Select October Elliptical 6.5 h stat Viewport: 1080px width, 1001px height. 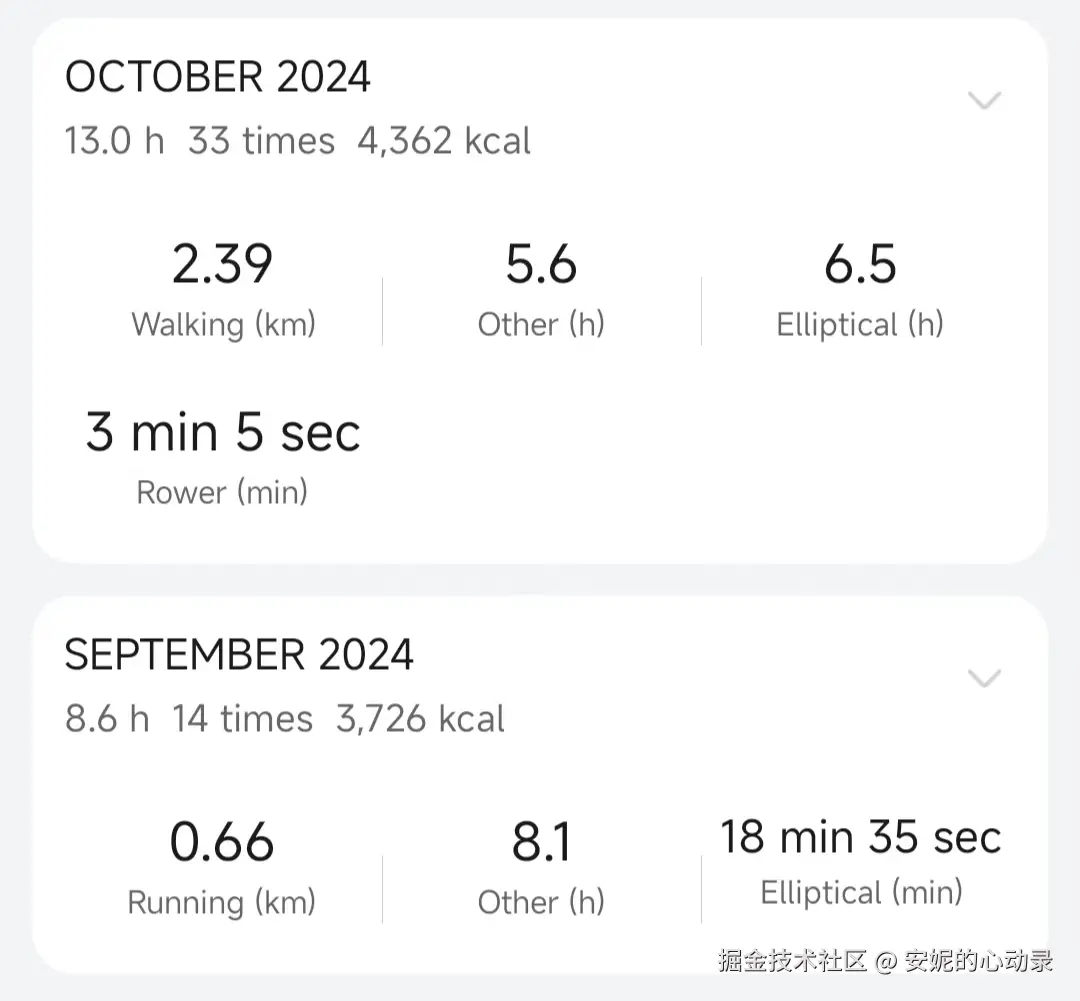tap(860, 265)
